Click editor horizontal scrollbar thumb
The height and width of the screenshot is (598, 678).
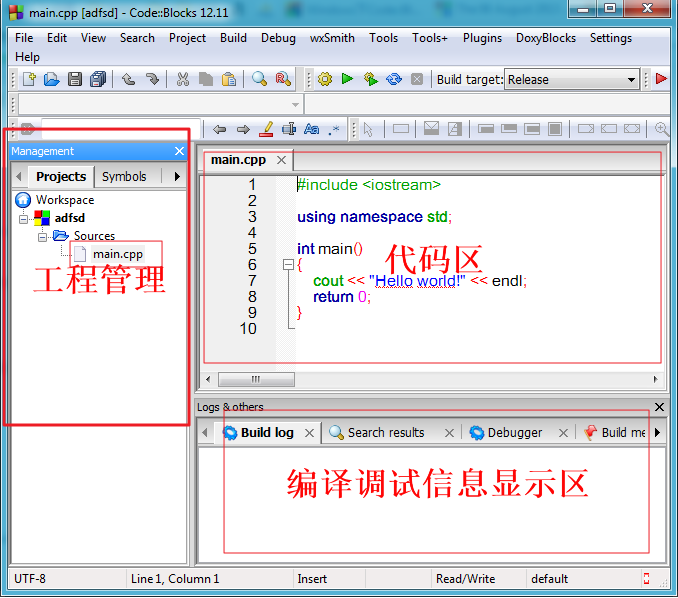click(256, 379)
